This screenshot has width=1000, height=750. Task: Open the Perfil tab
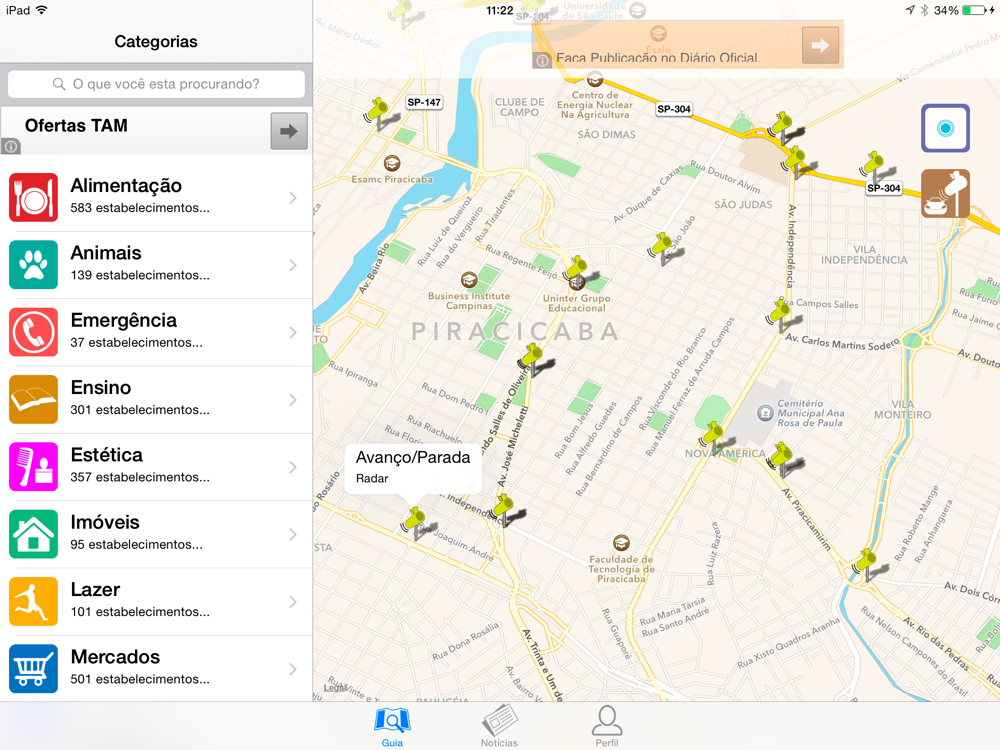[x=607, y=726]
